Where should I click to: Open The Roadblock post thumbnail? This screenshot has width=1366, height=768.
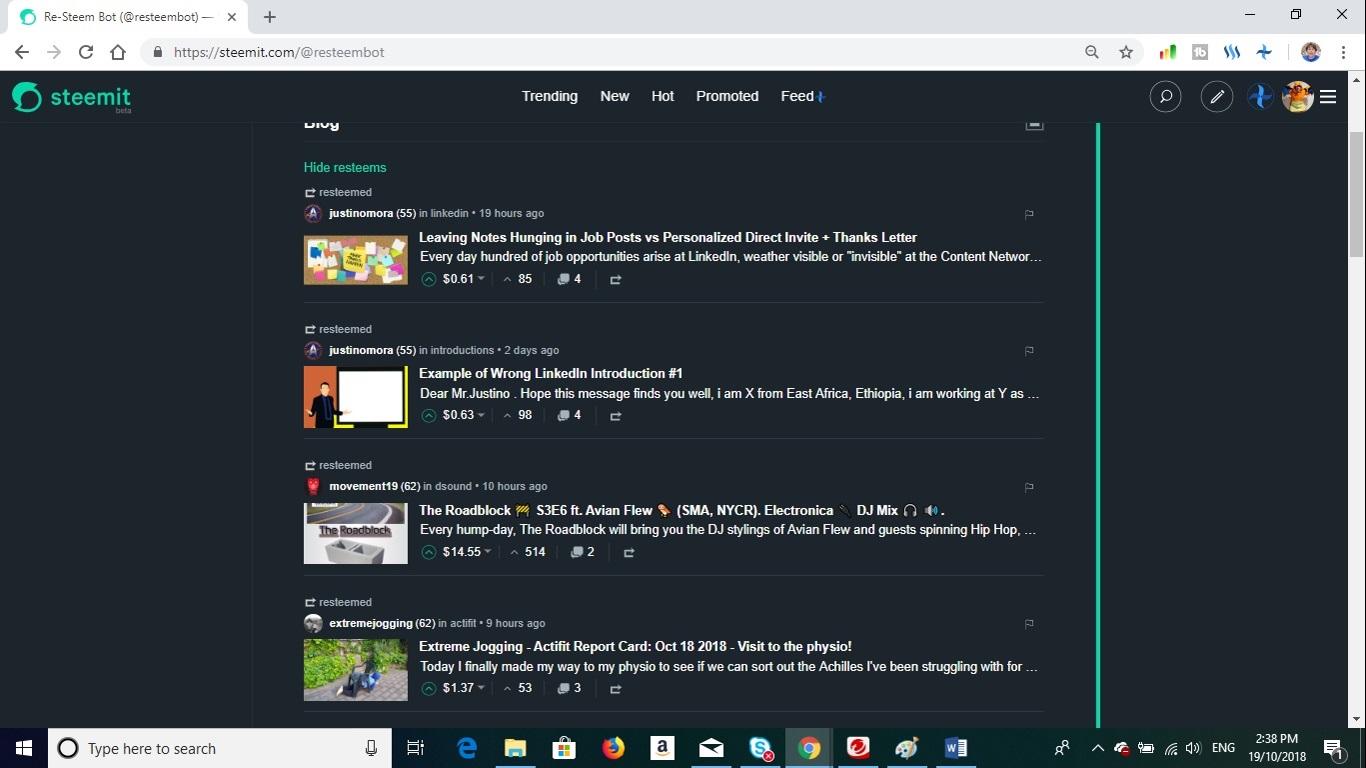coord(356,533)
